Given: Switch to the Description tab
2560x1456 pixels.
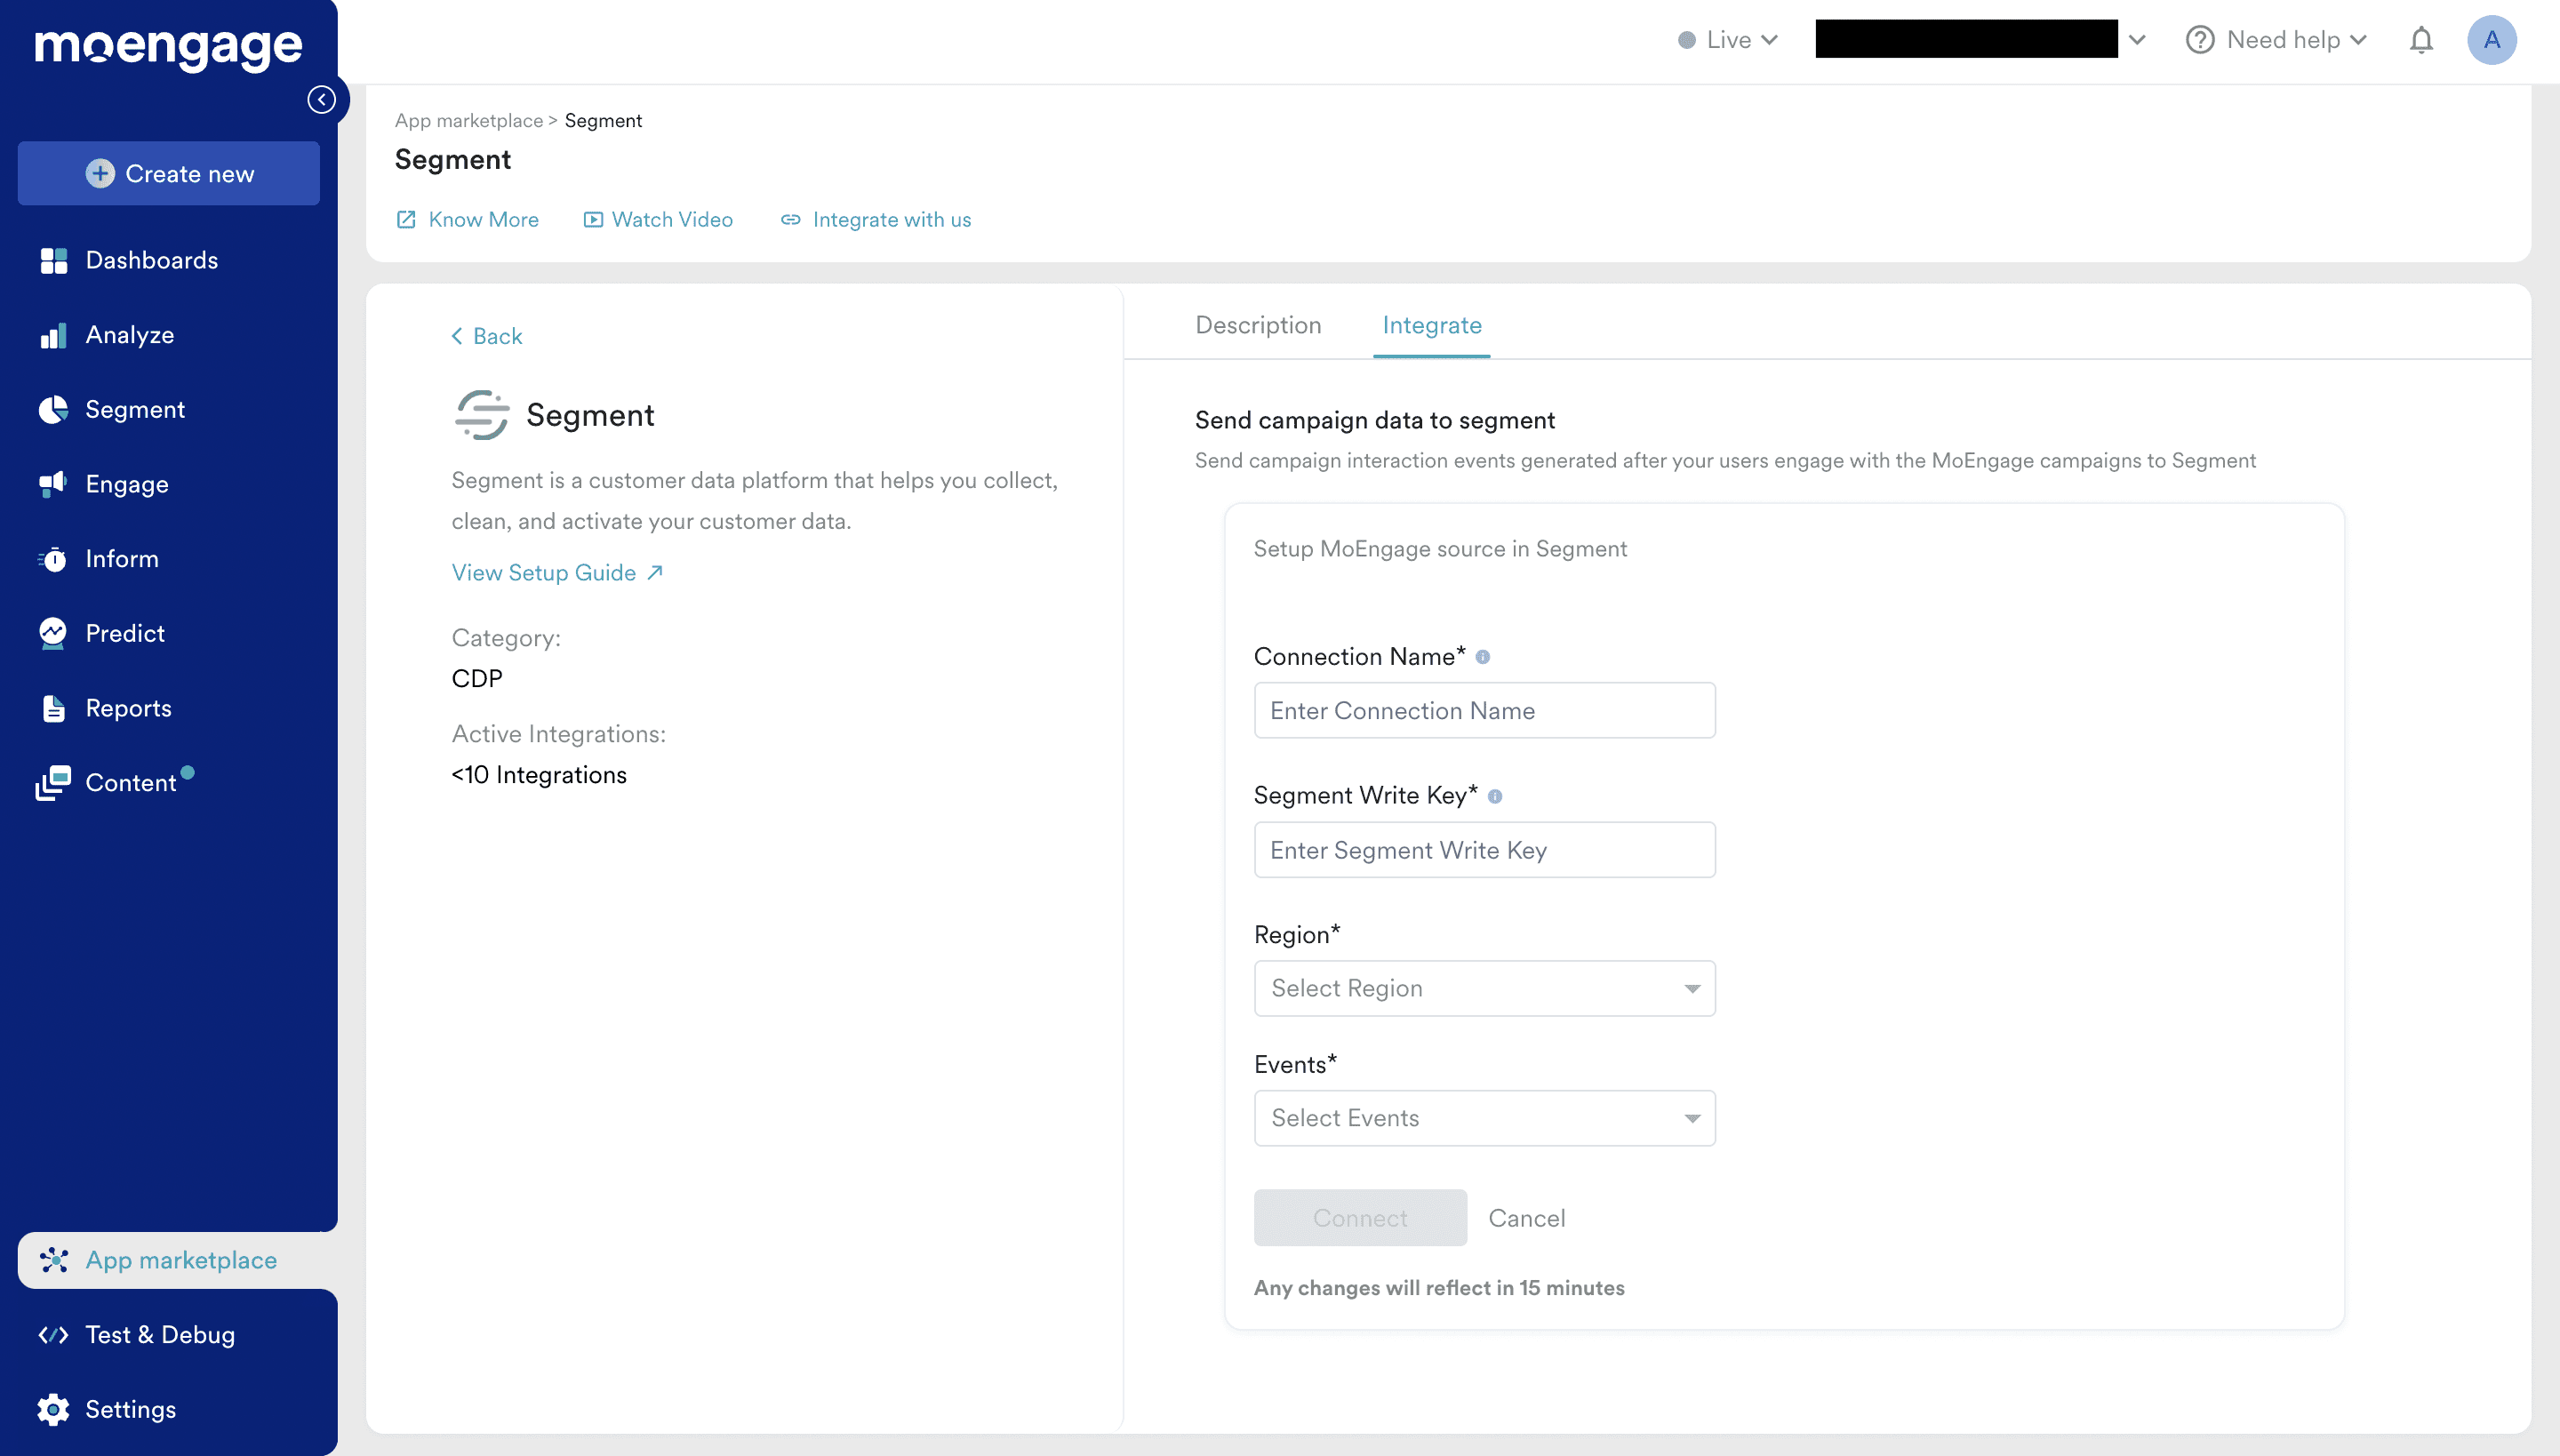Looking at the screenshot, I should (1257, 325).
